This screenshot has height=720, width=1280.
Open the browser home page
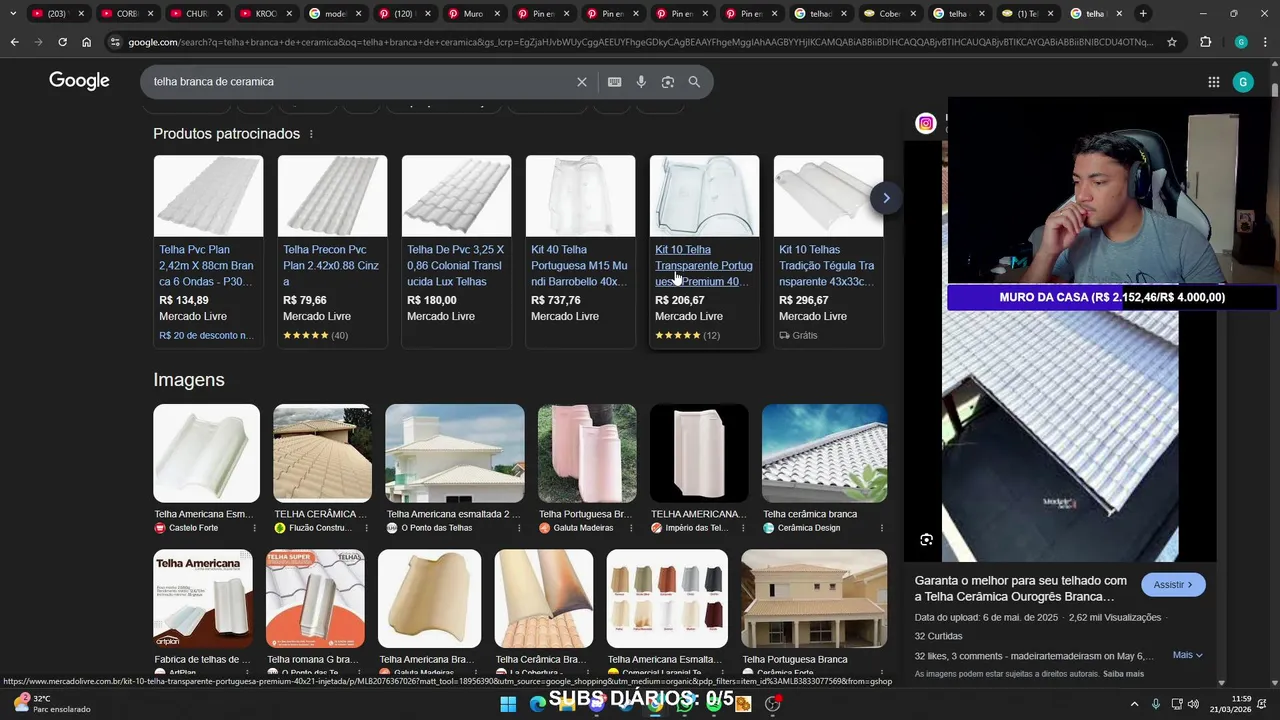coord(86,42)
